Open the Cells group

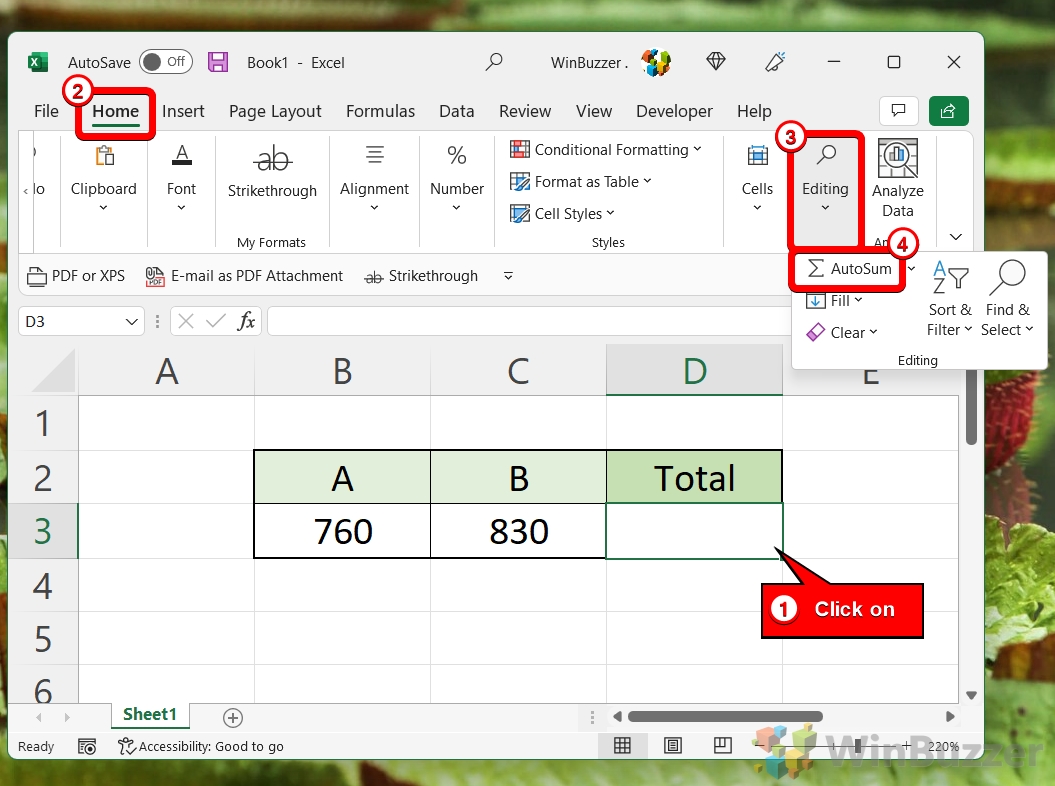pyautogui.click(x=757, y=178)
